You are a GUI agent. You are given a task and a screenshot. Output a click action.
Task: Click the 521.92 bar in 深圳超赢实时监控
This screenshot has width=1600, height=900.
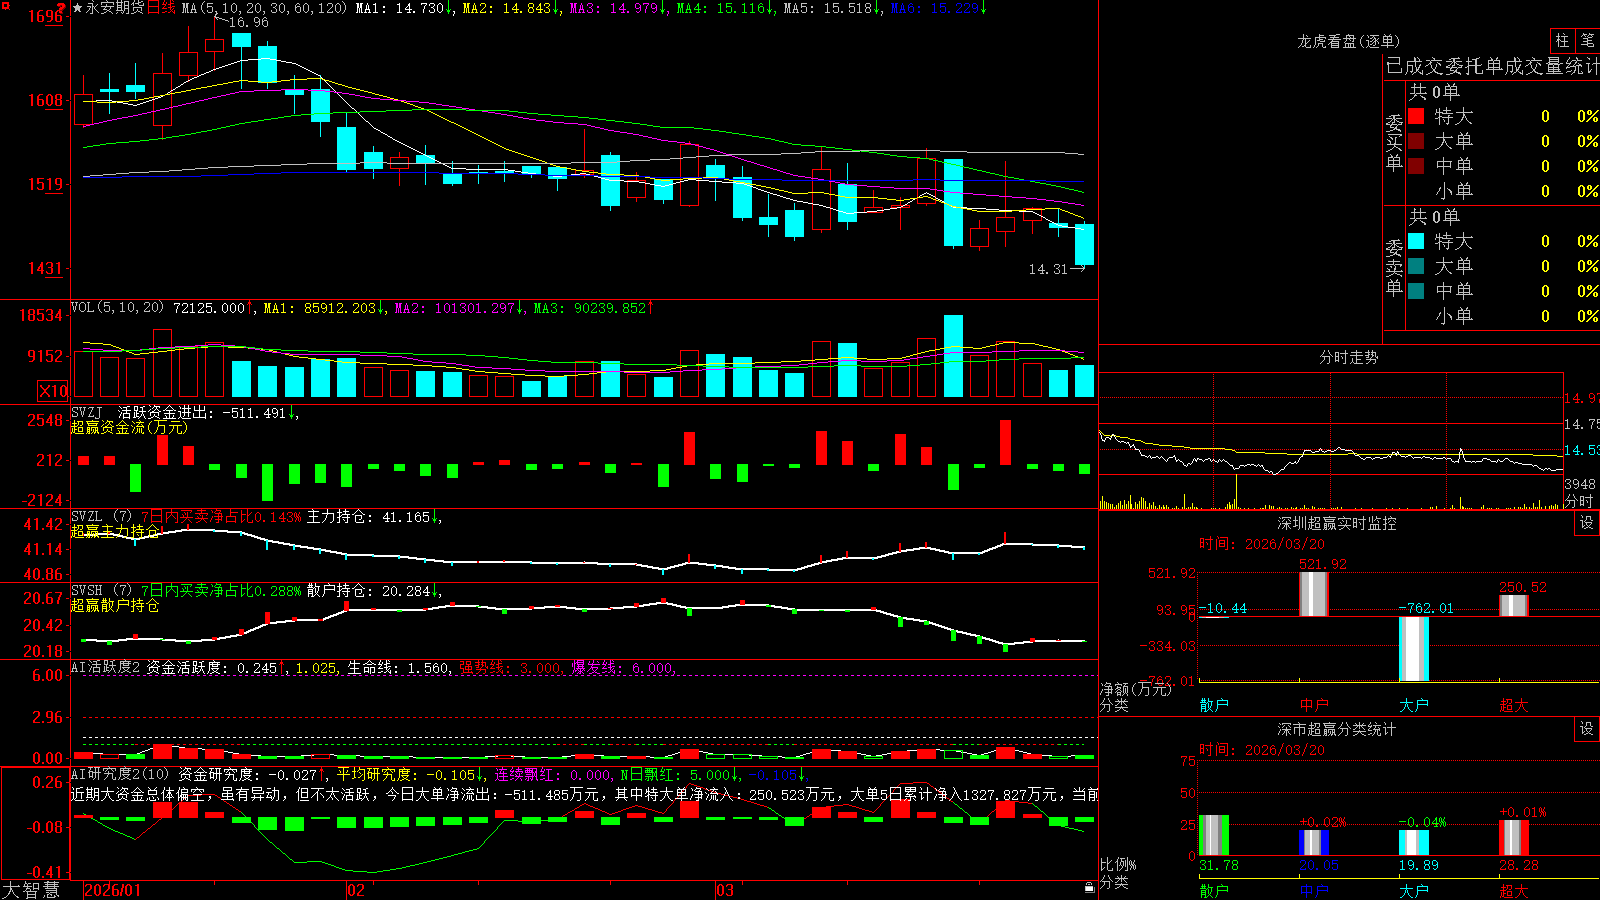1313,593
